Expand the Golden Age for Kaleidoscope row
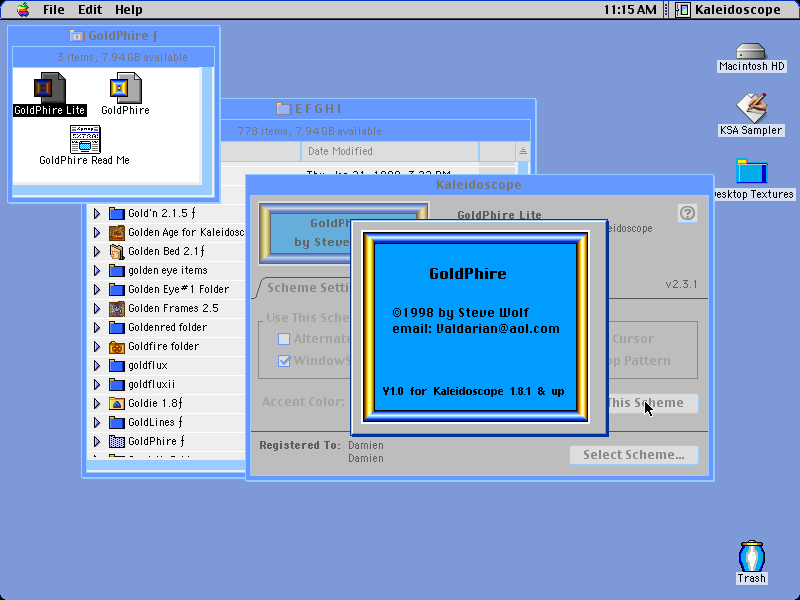 pos(97,233)
